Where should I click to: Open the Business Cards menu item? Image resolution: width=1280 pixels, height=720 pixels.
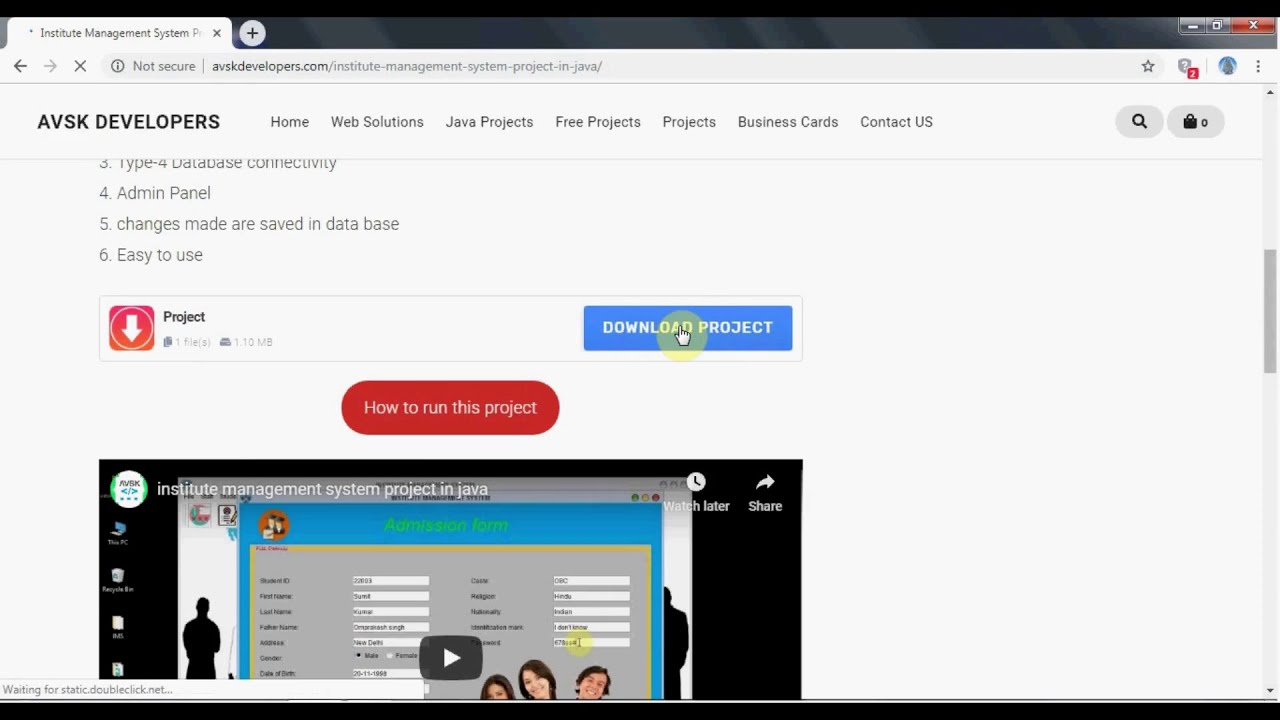point(788,122)
